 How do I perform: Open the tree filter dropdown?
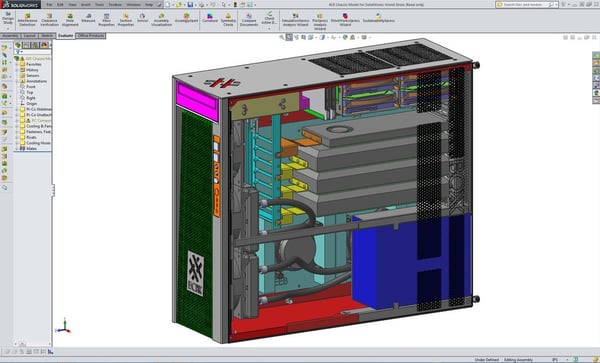pyautogui.click(x=22, y=52)
